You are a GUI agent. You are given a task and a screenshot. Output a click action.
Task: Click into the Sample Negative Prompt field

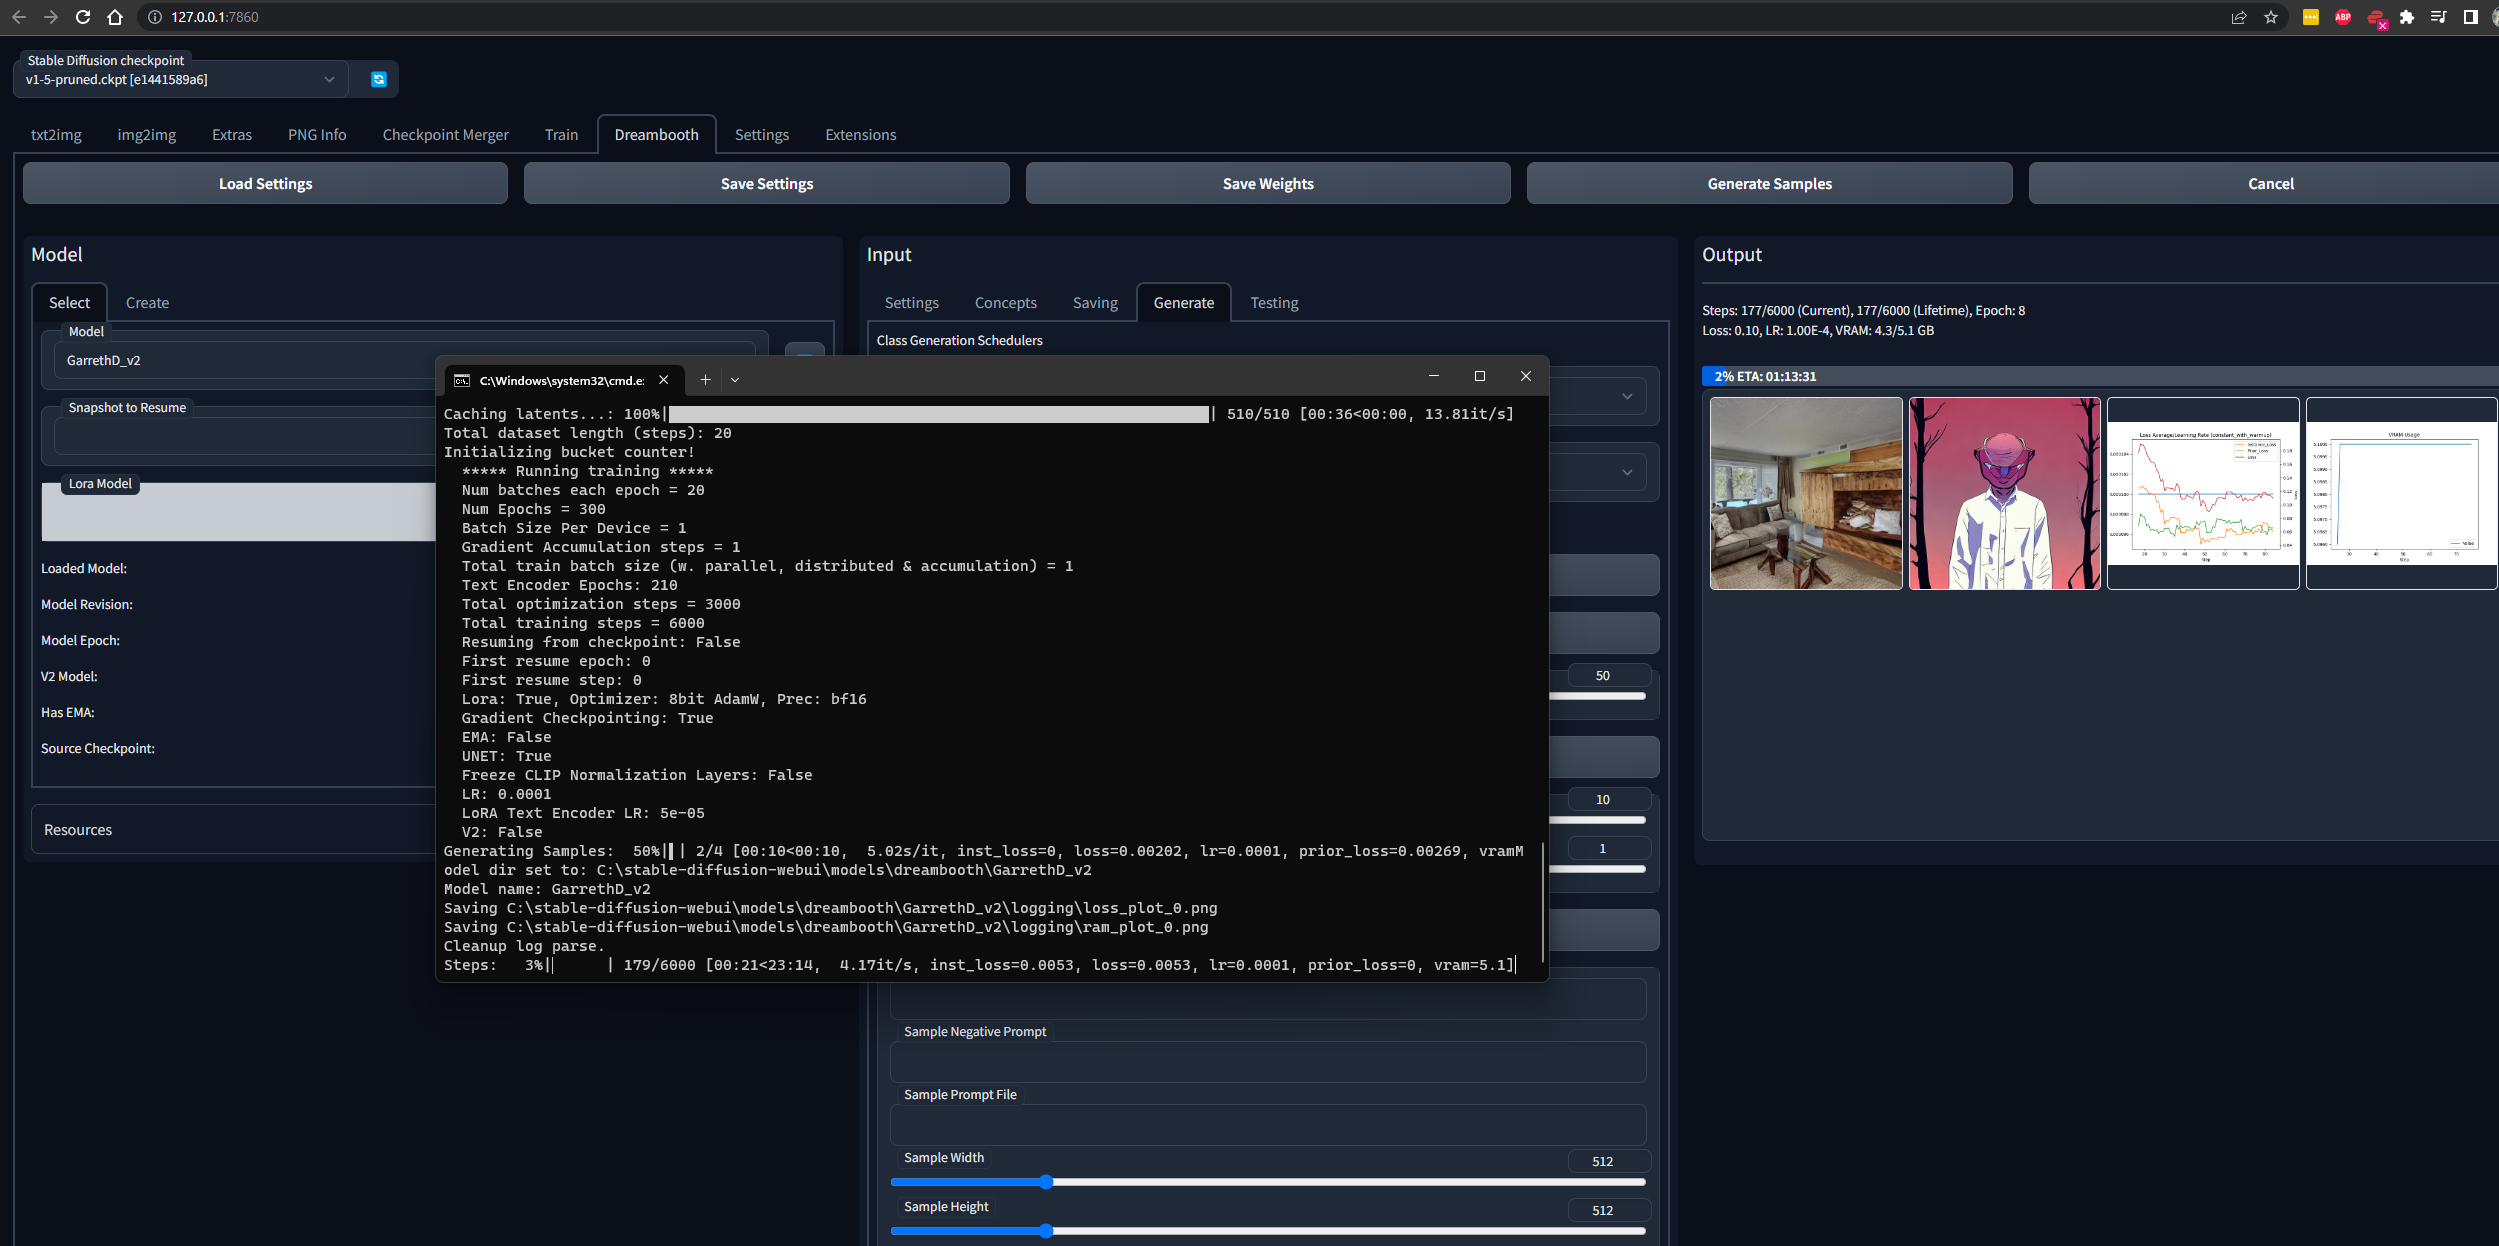[1267, 1063]
